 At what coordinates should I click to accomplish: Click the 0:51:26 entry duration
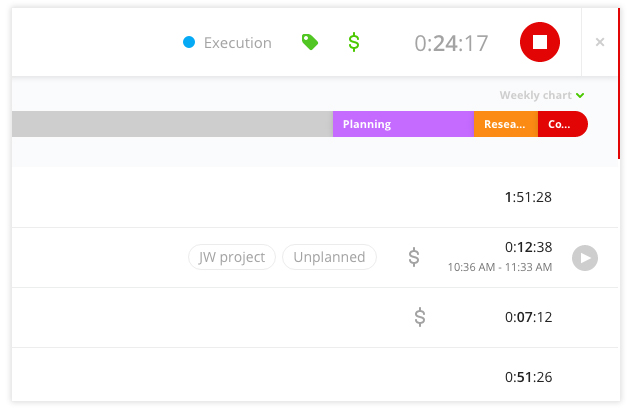528,377
